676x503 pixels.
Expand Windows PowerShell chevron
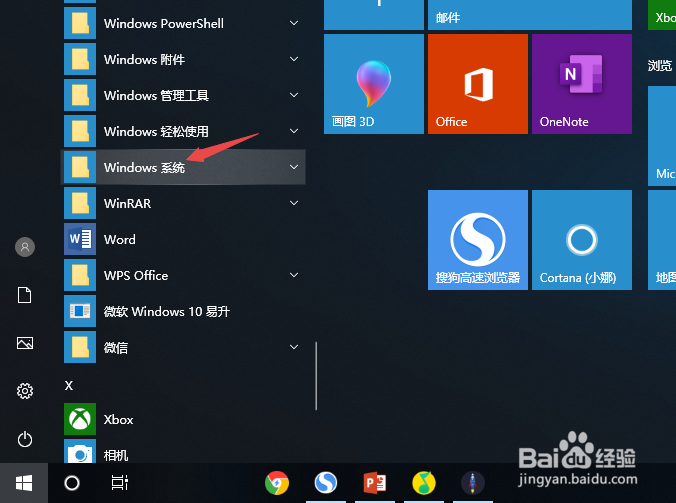coord(294,23)
